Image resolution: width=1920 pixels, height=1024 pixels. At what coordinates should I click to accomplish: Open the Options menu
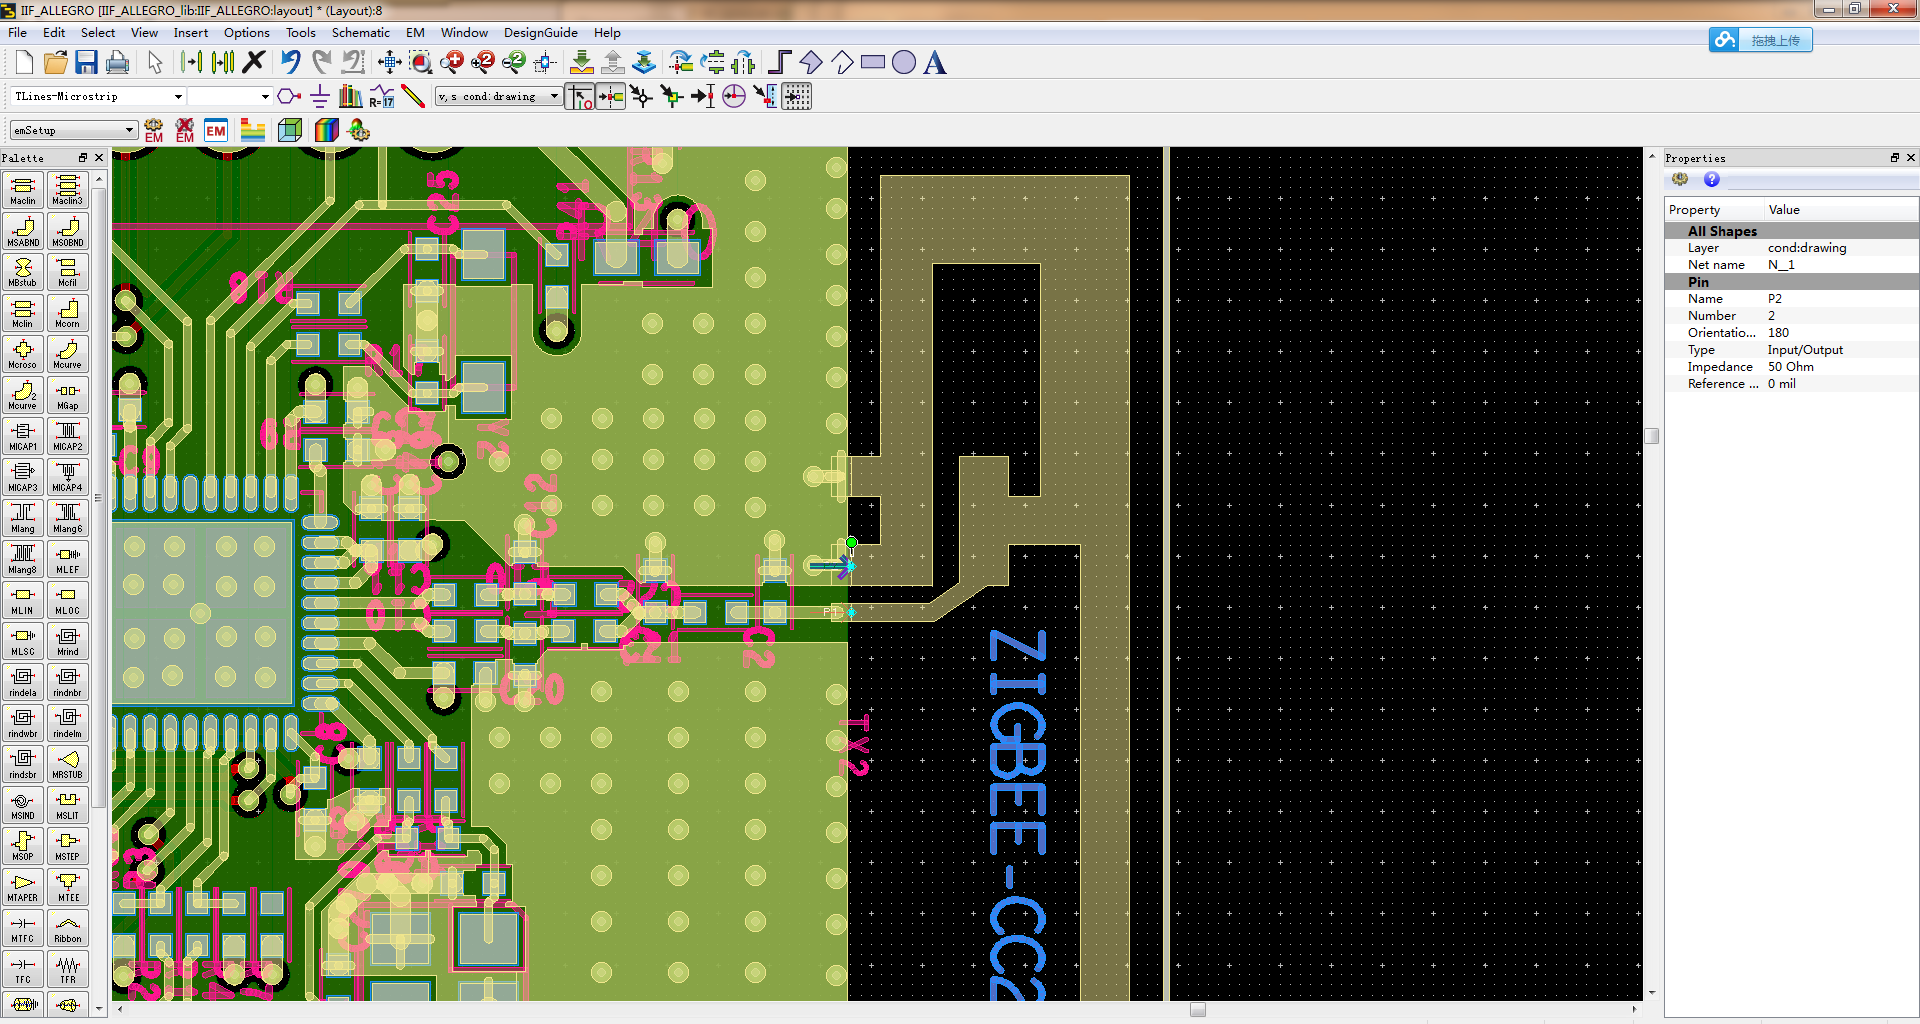(x=246, y=32)
